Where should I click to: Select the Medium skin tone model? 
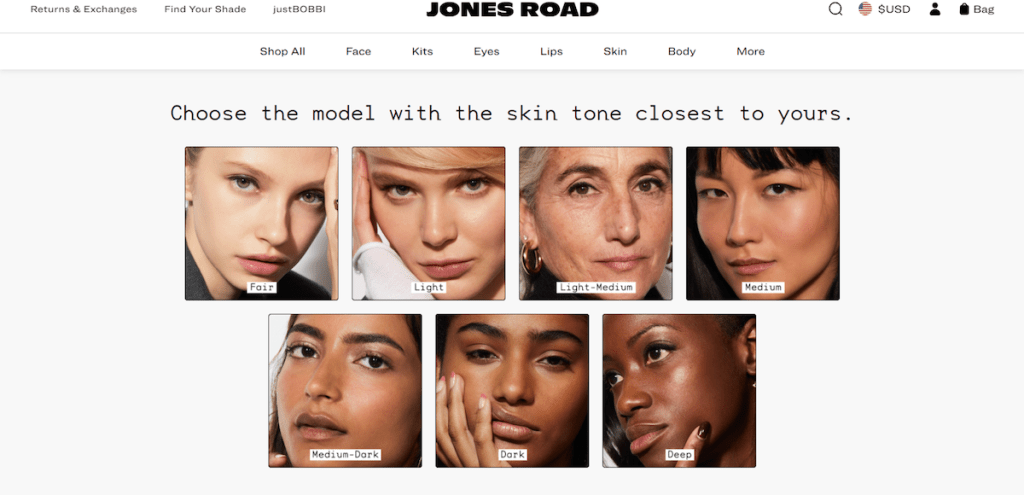(x=763, y=223)
